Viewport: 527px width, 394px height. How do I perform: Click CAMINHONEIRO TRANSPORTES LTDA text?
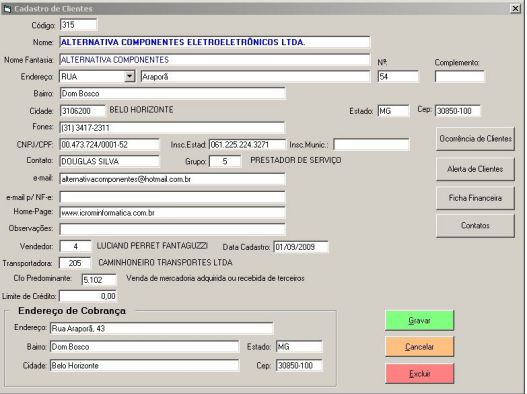pos(165,263)
